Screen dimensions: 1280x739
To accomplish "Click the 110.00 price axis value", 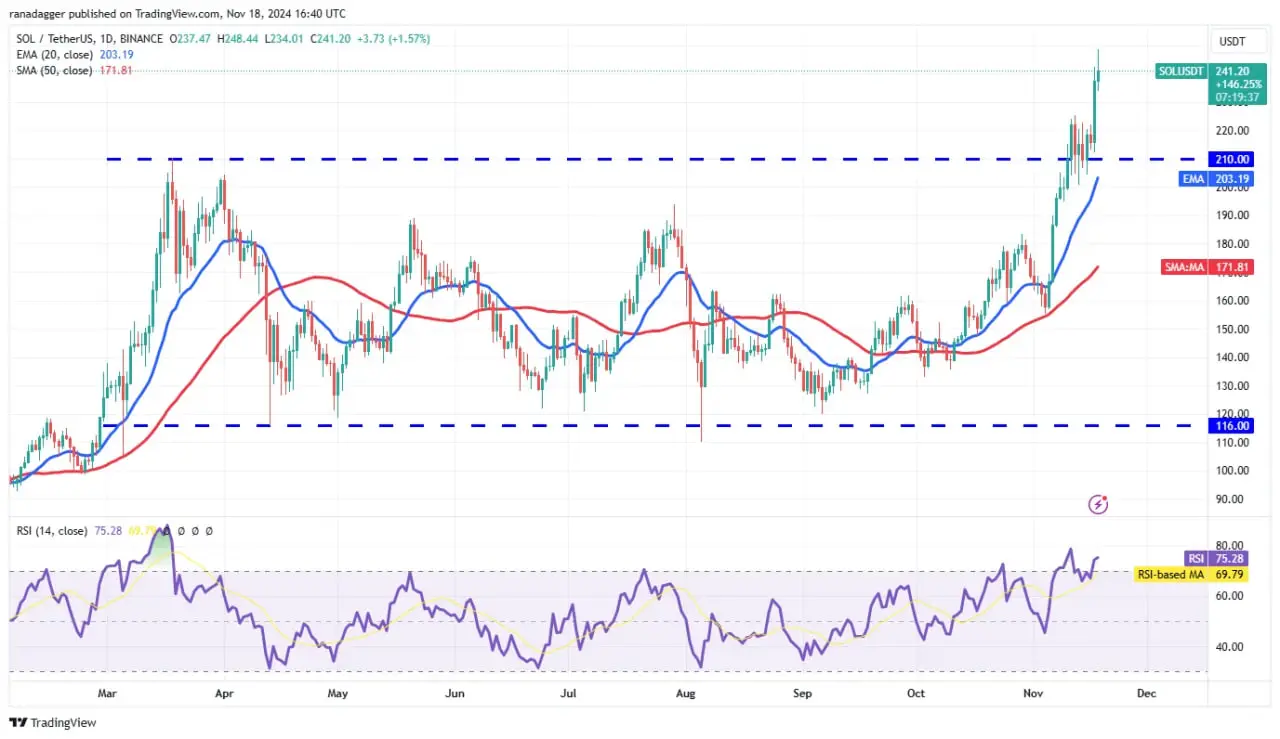I will pyautogui.click(x=1230, y=442).
